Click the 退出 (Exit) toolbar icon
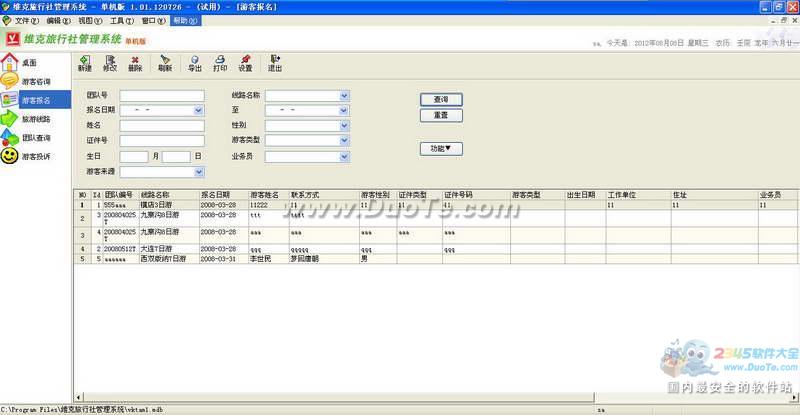Screen dimensions: 800x415 274,63
